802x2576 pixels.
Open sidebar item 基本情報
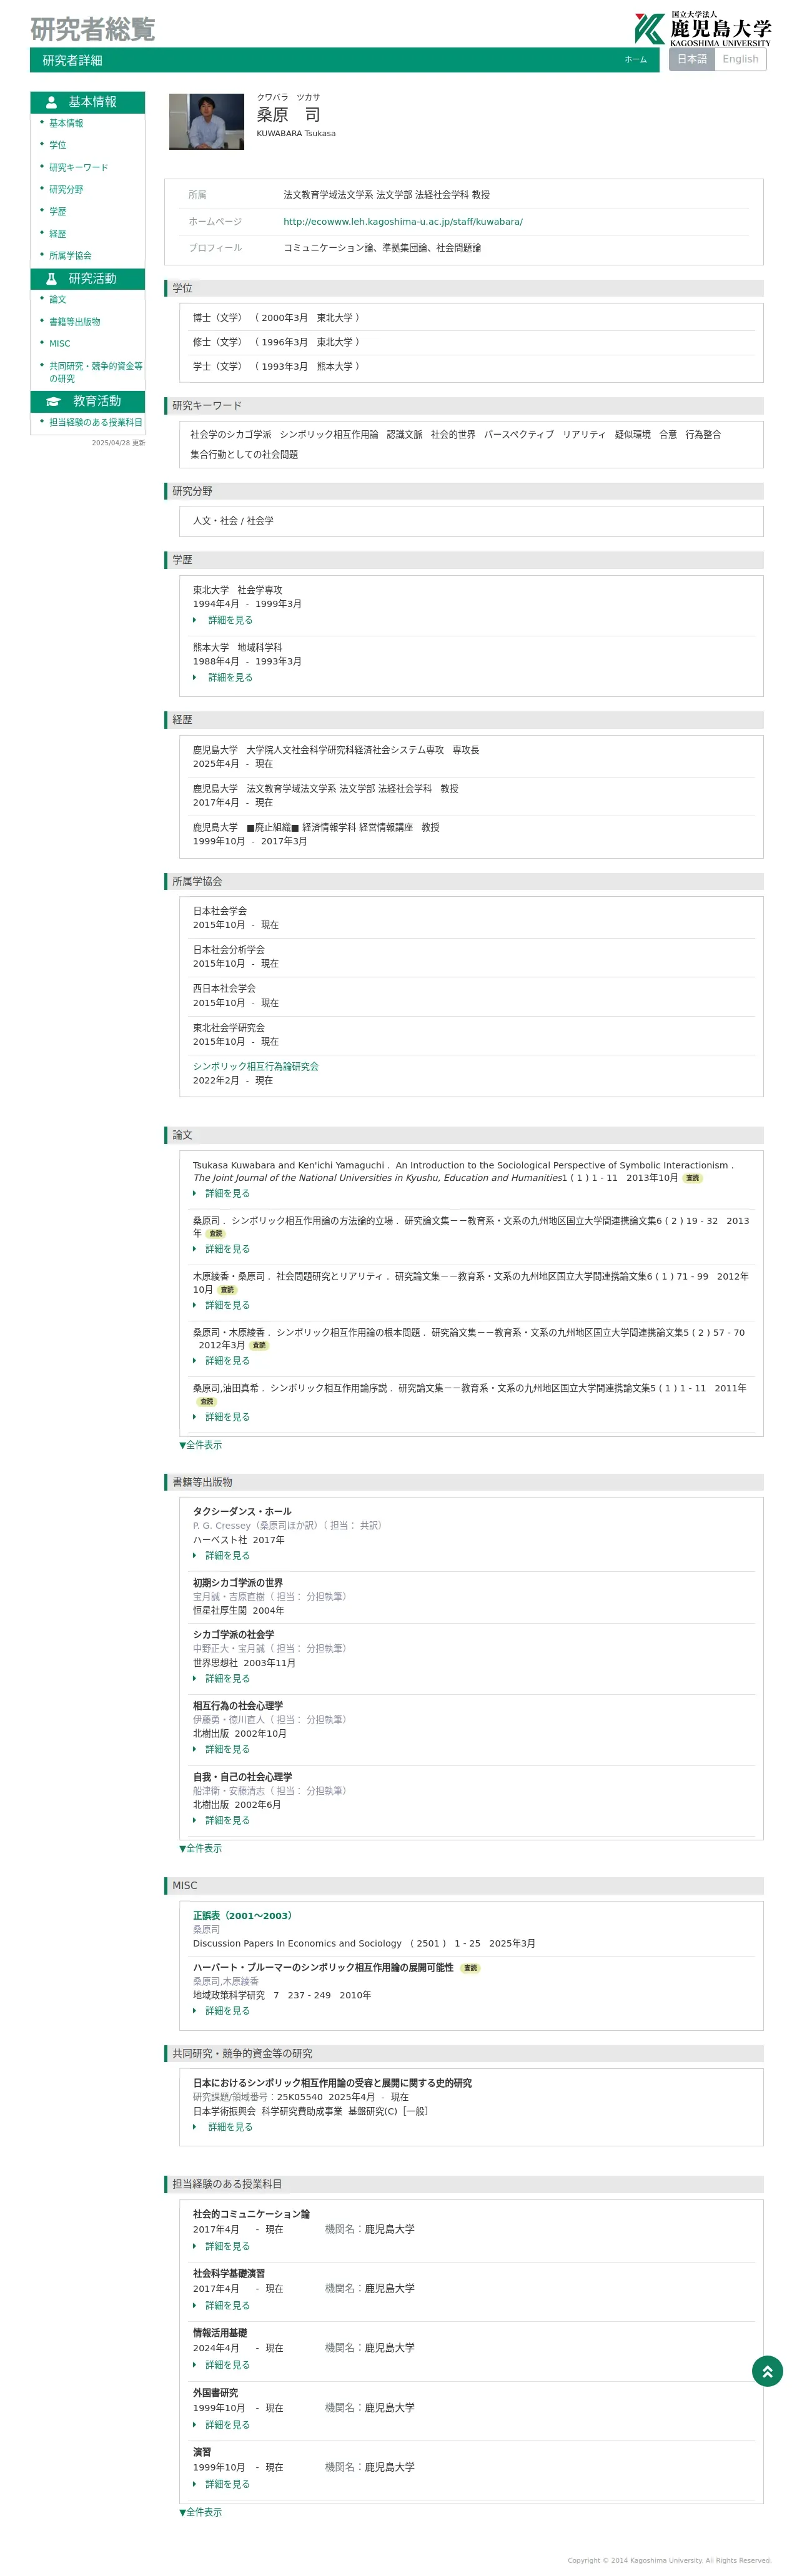tap(66, 123)
